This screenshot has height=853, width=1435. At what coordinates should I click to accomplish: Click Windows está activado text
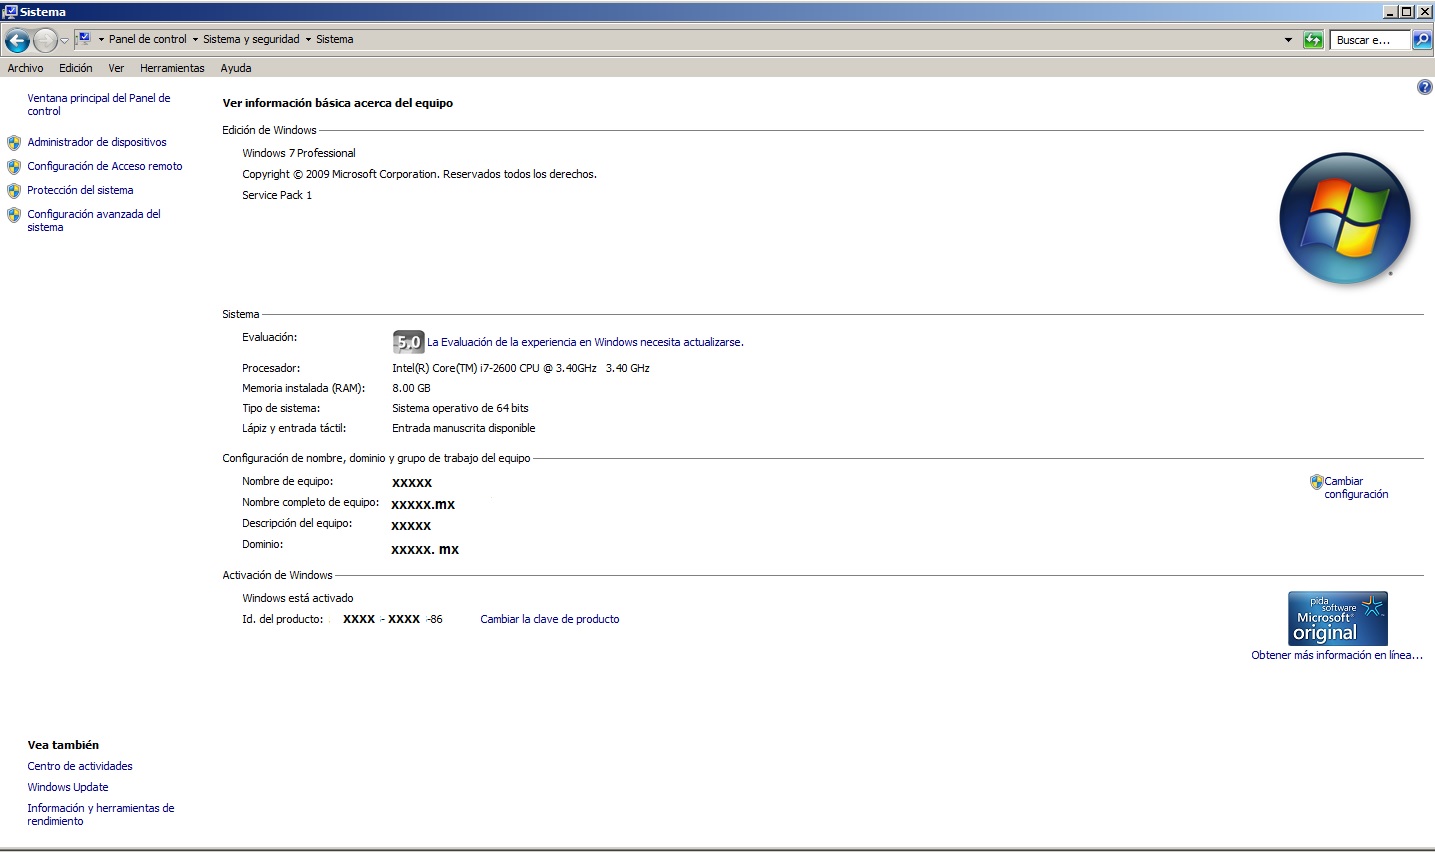(x=298, y=598)
